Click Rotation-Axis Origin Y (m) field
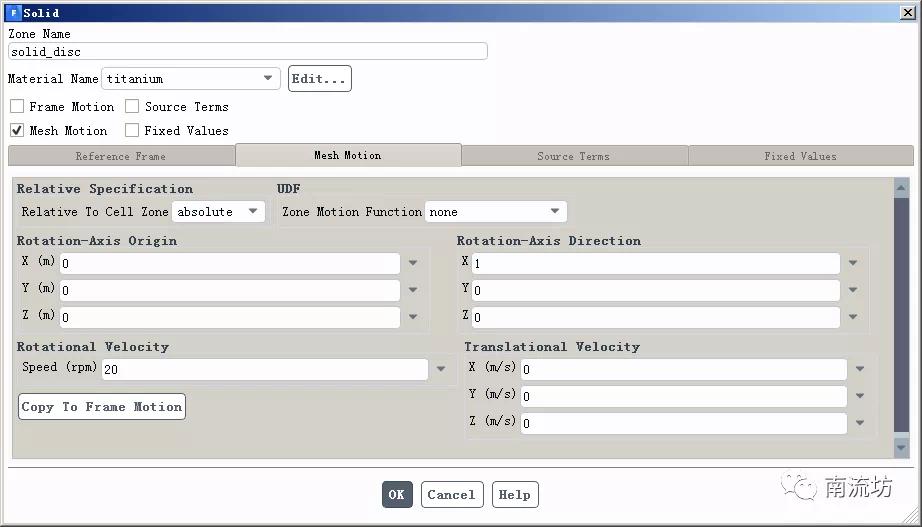This screenshot has width=922, height=527. pos(230,291)
